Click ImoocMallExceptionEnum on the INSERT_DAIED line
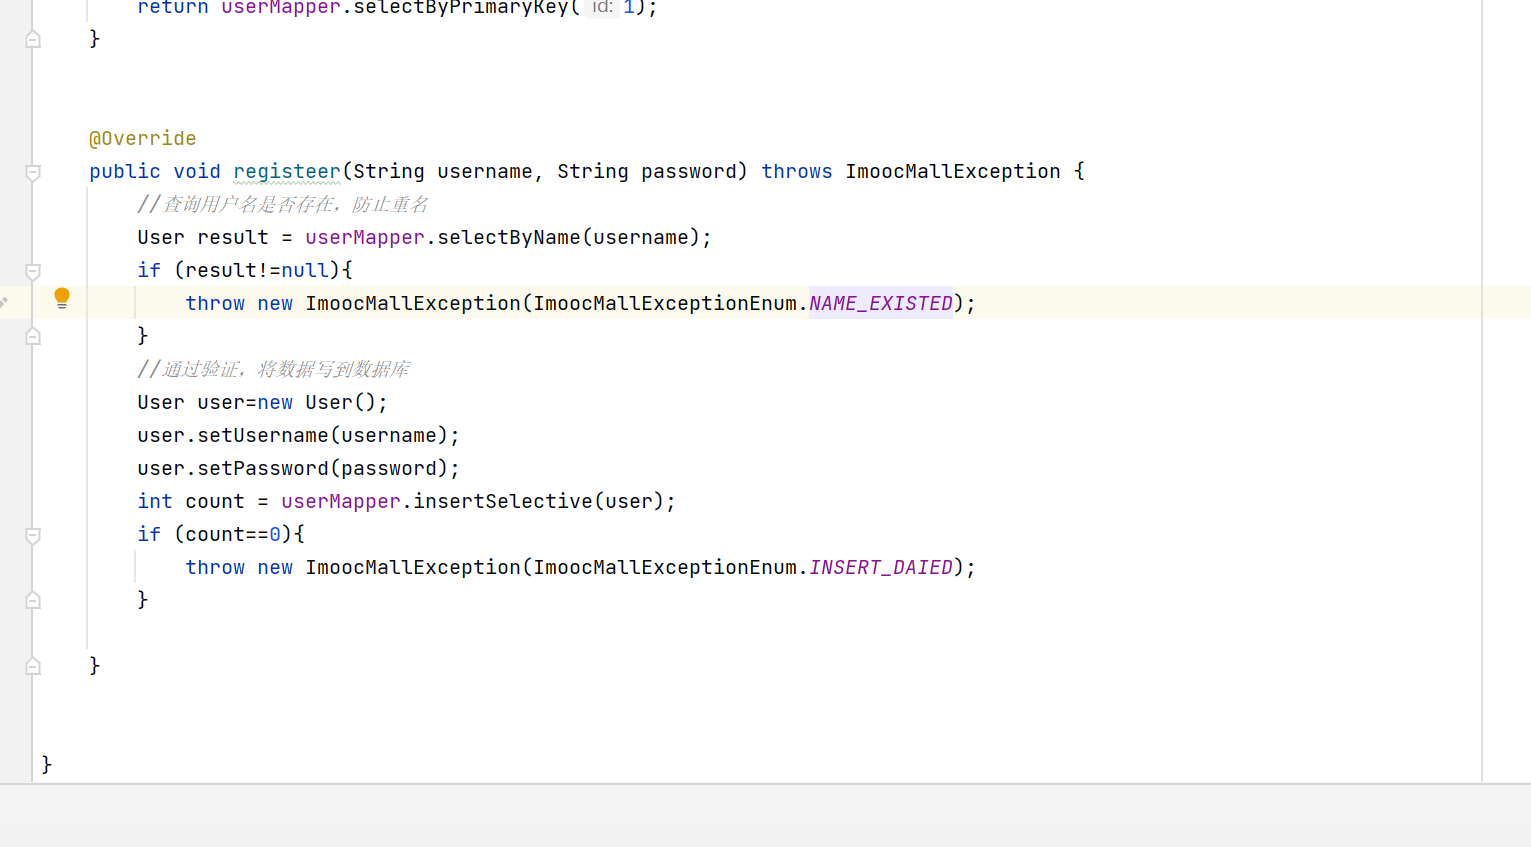 (665, 567)
